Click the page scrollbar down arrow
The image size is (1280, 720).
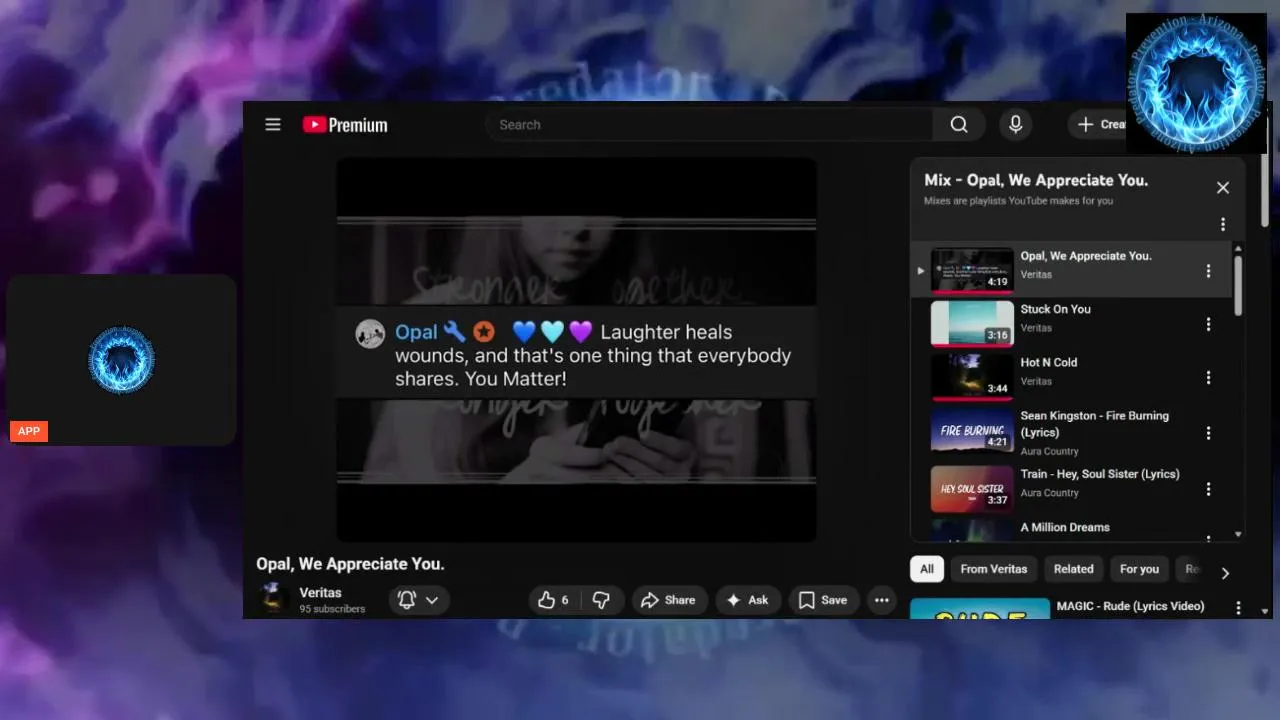point(1265,611)
